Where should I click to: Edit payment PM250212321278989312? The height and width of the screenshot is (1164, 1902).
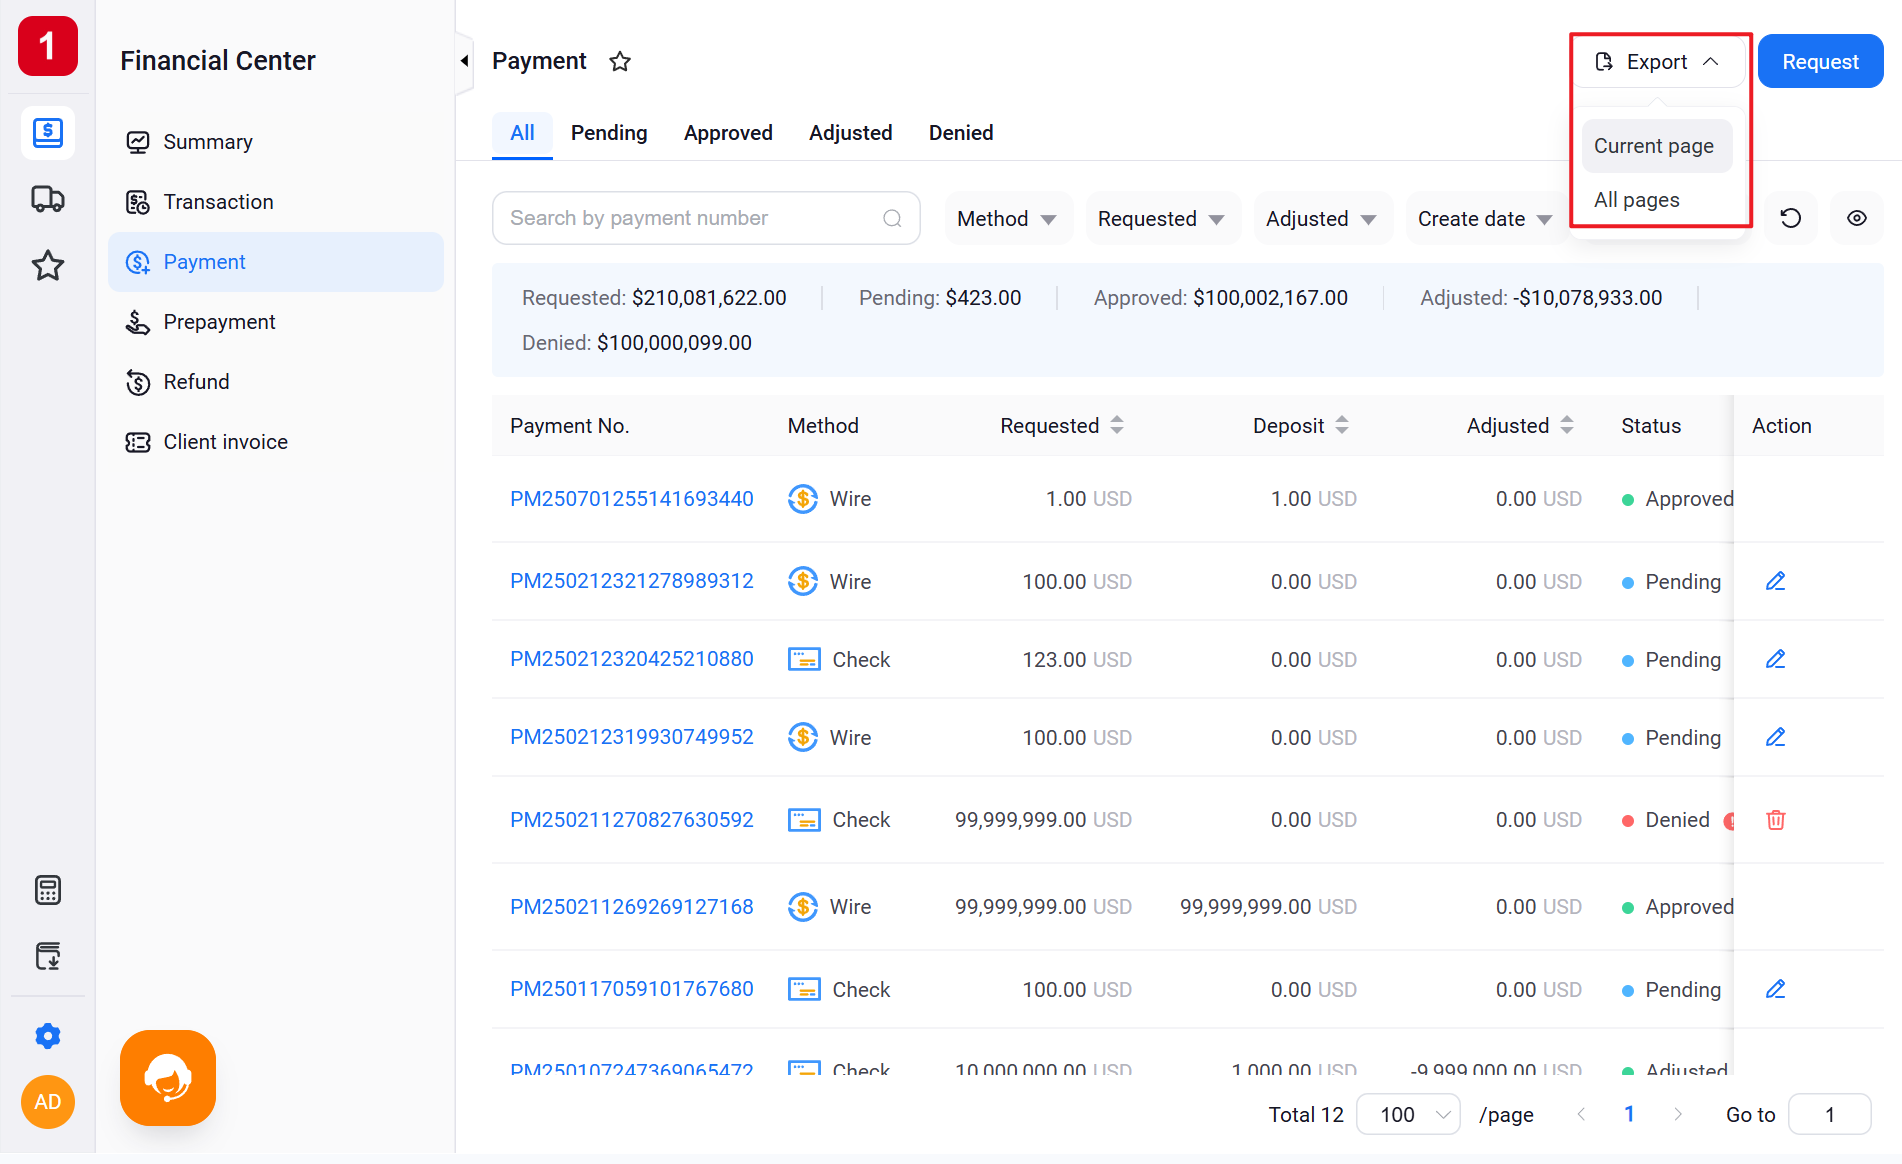coord(1775,581)
